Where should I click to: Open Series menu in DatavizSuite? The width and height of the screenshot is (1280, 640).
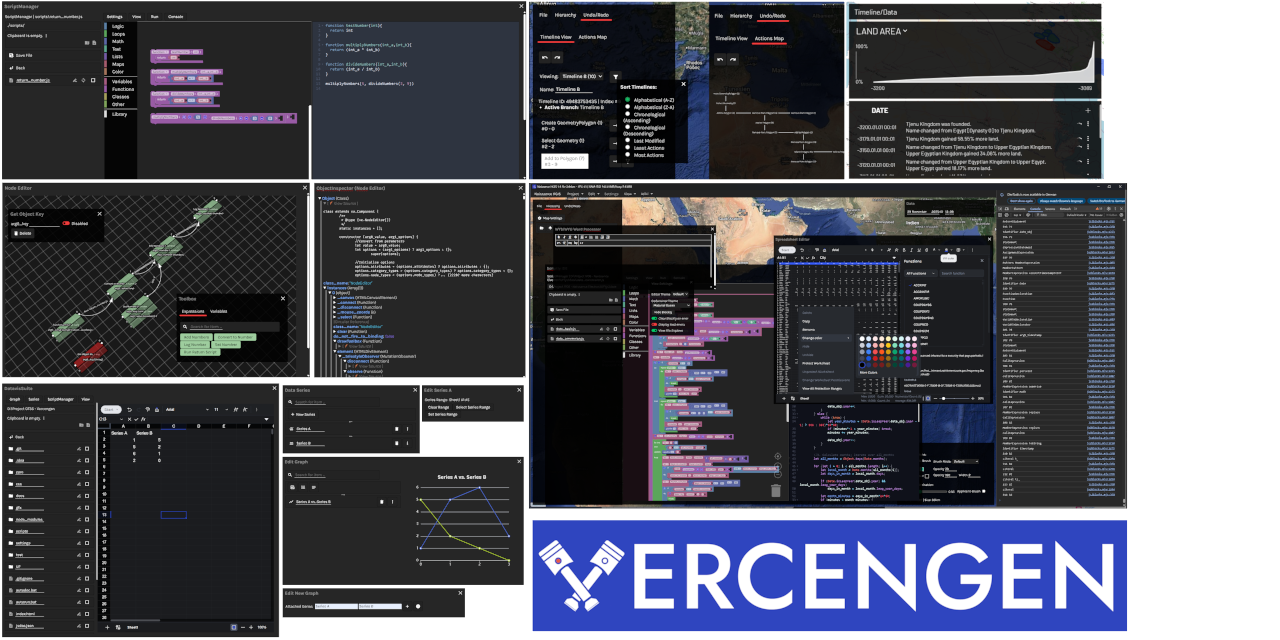click(34, 399)
